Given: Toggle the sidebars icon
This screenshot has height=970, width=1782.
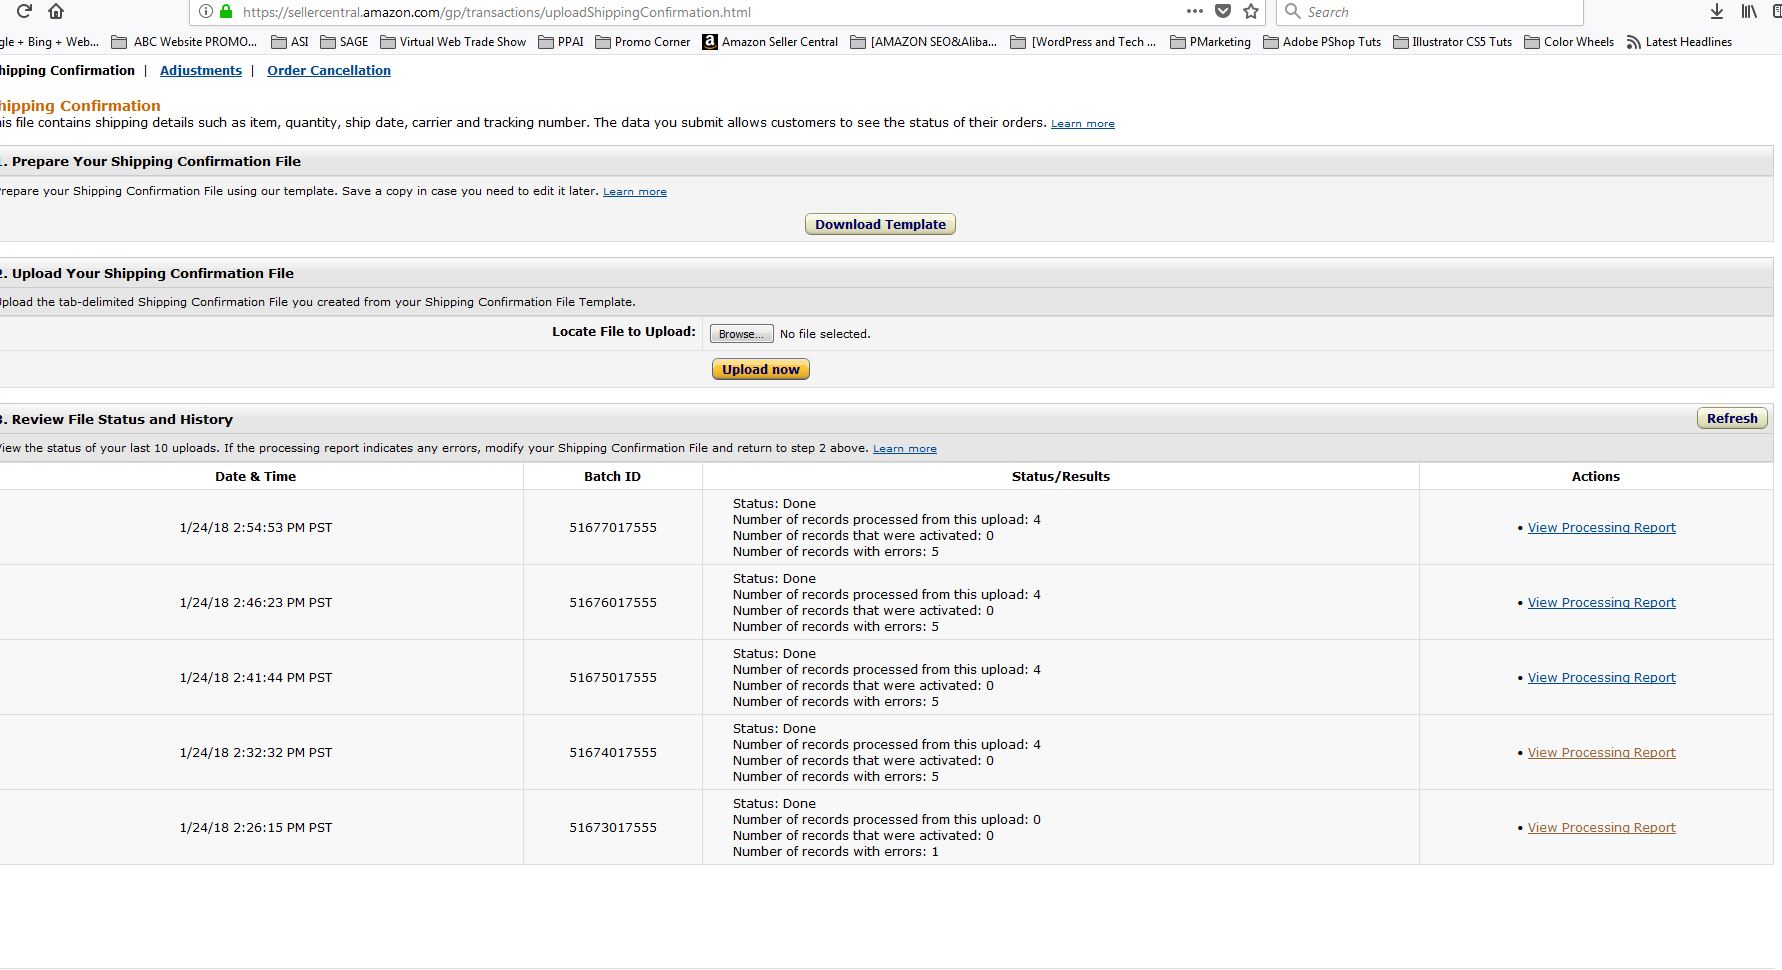Looking at the screenshot, I should pos(1776,11).
